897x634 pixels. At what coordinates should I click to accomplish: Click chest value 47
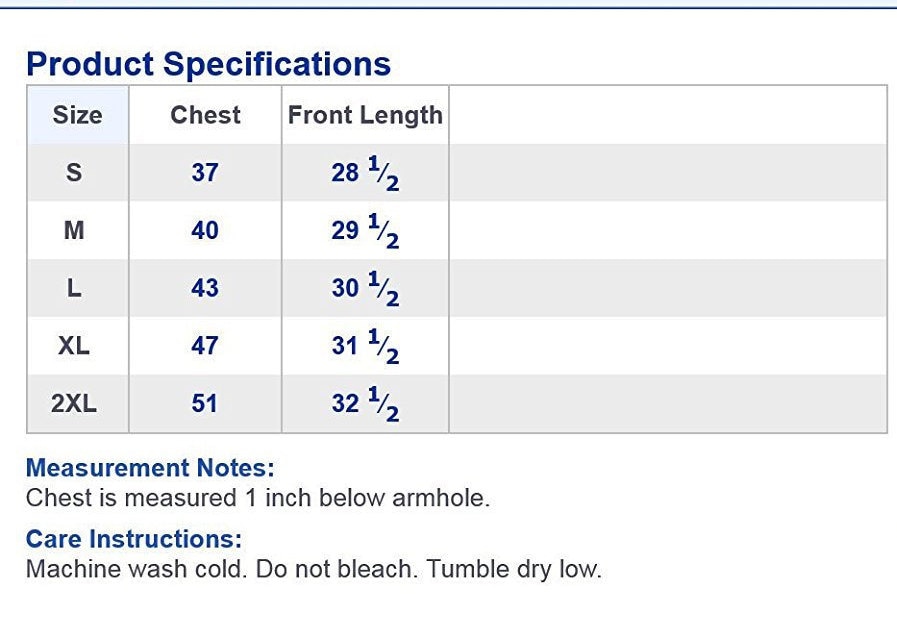[205, 346]
